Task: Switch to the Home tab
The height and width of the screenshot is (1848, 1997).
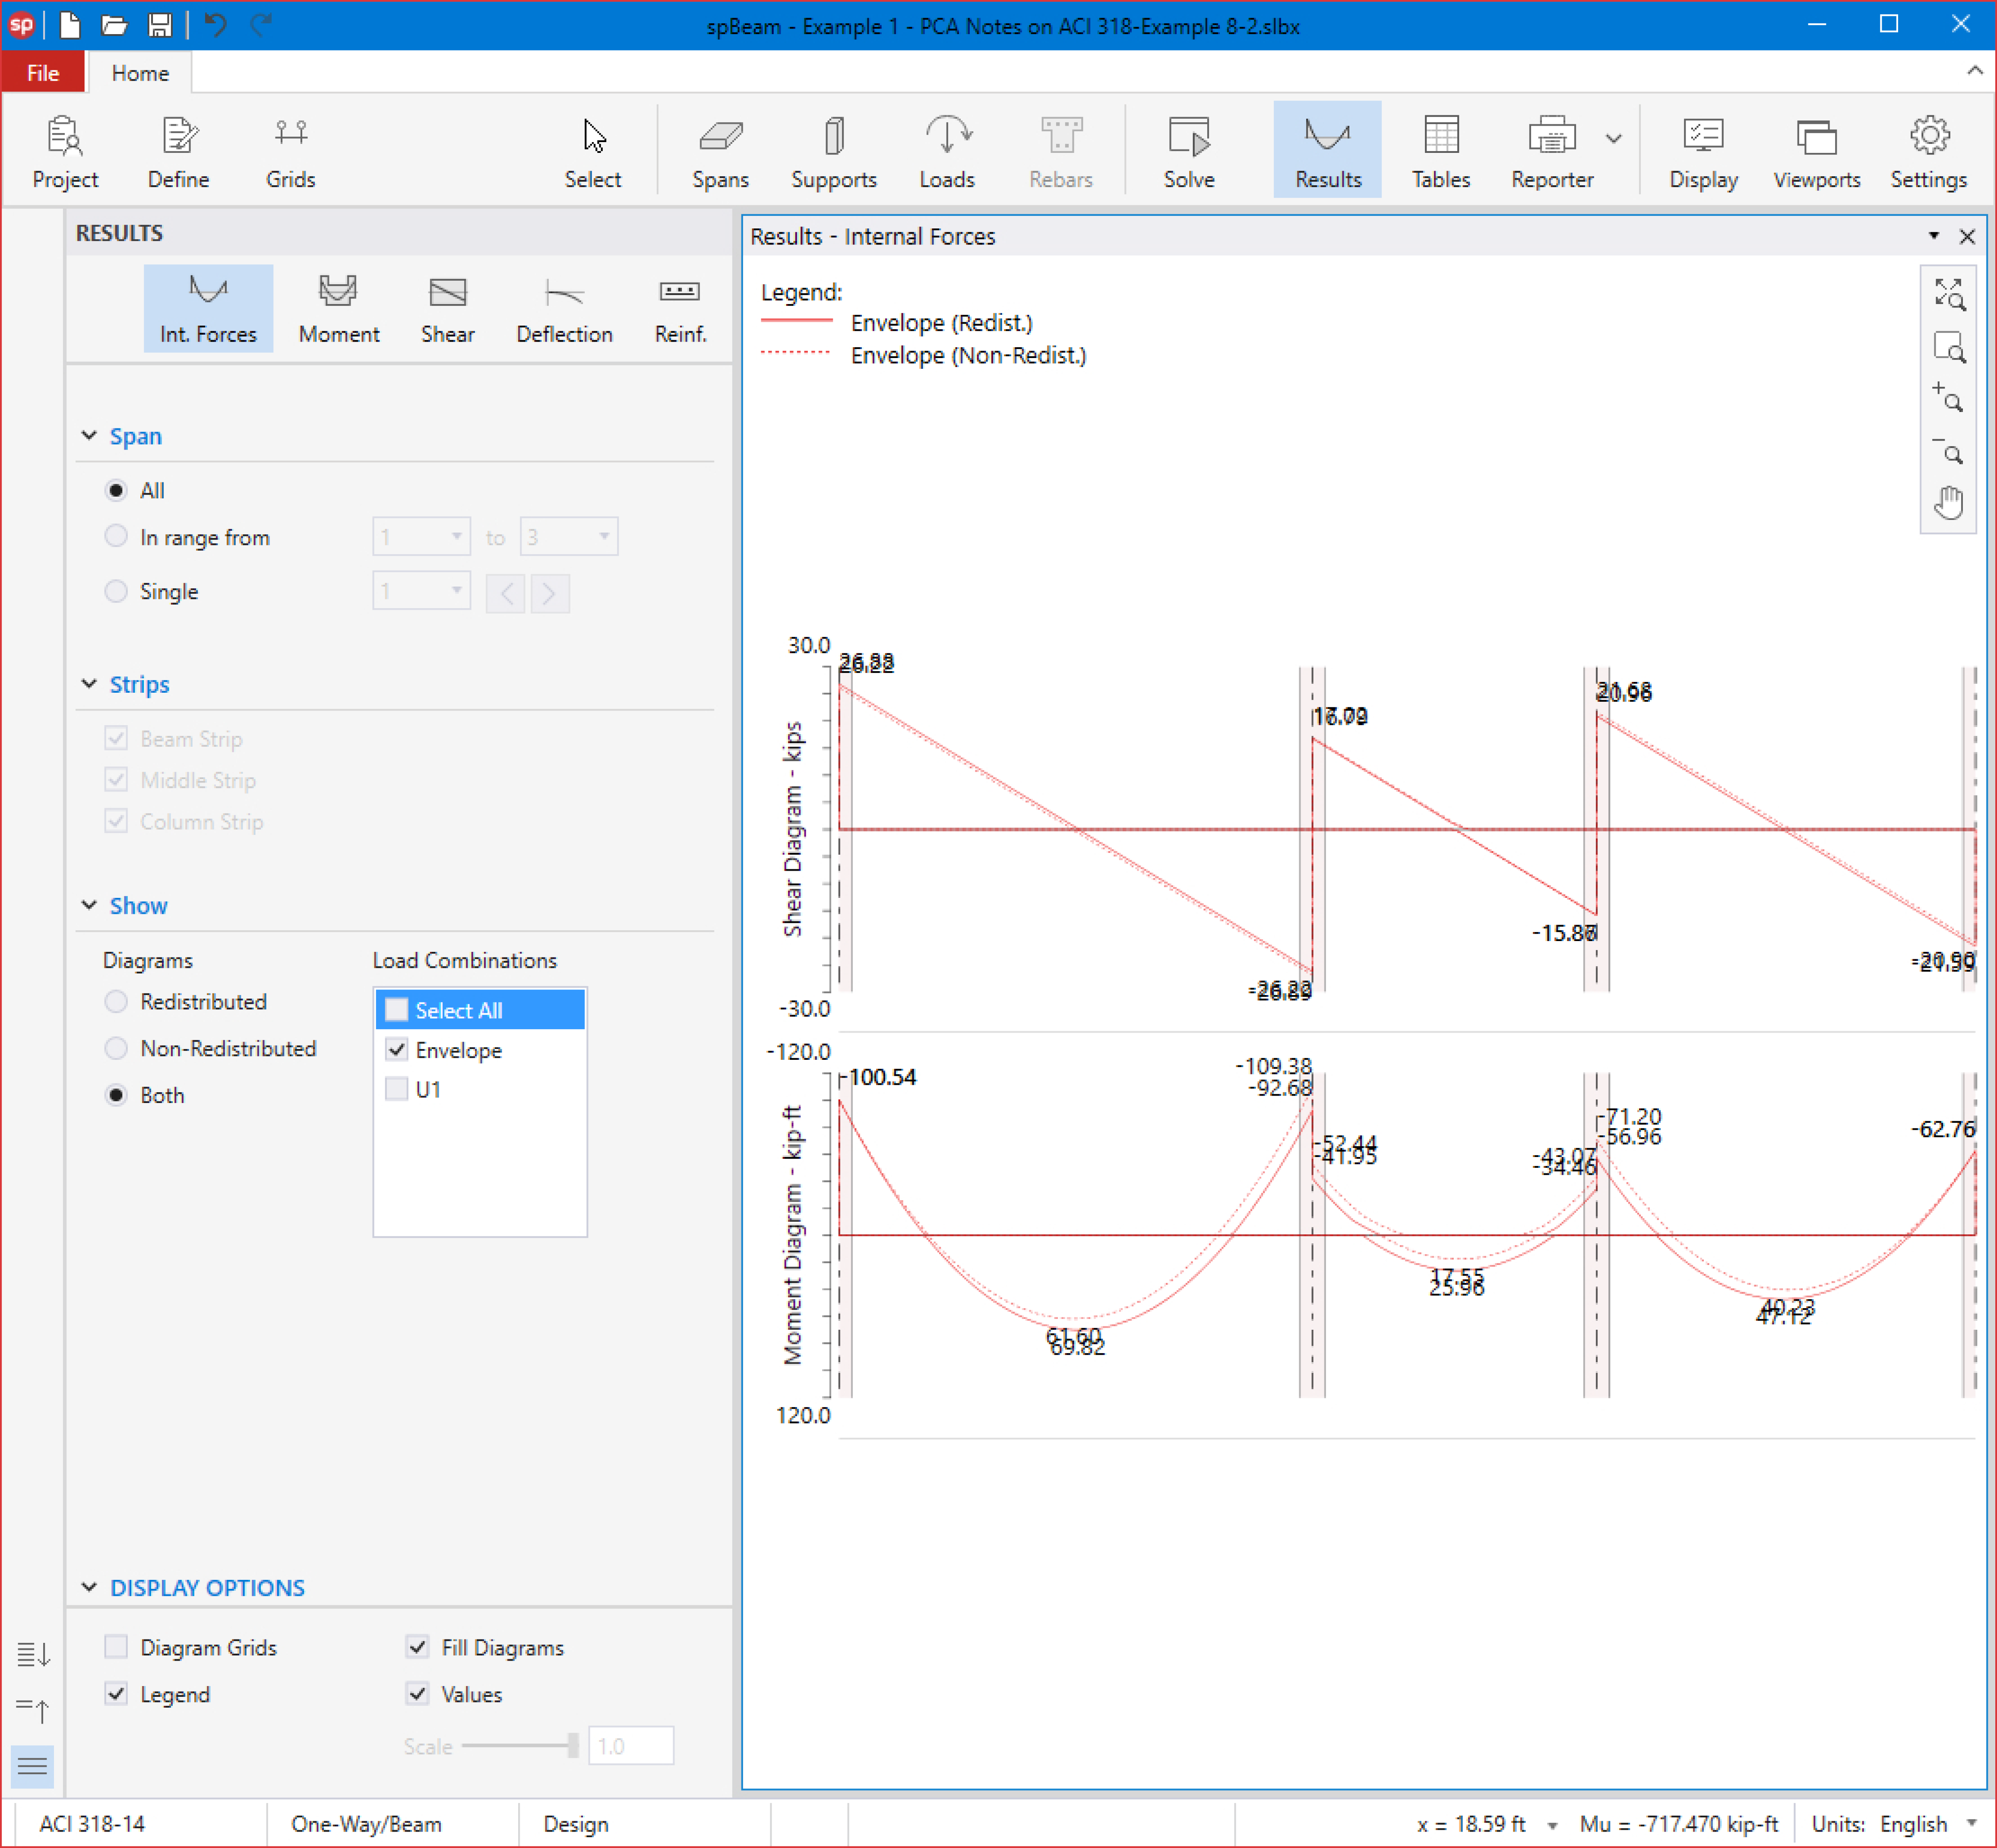Action: click(x=140, y=73)
